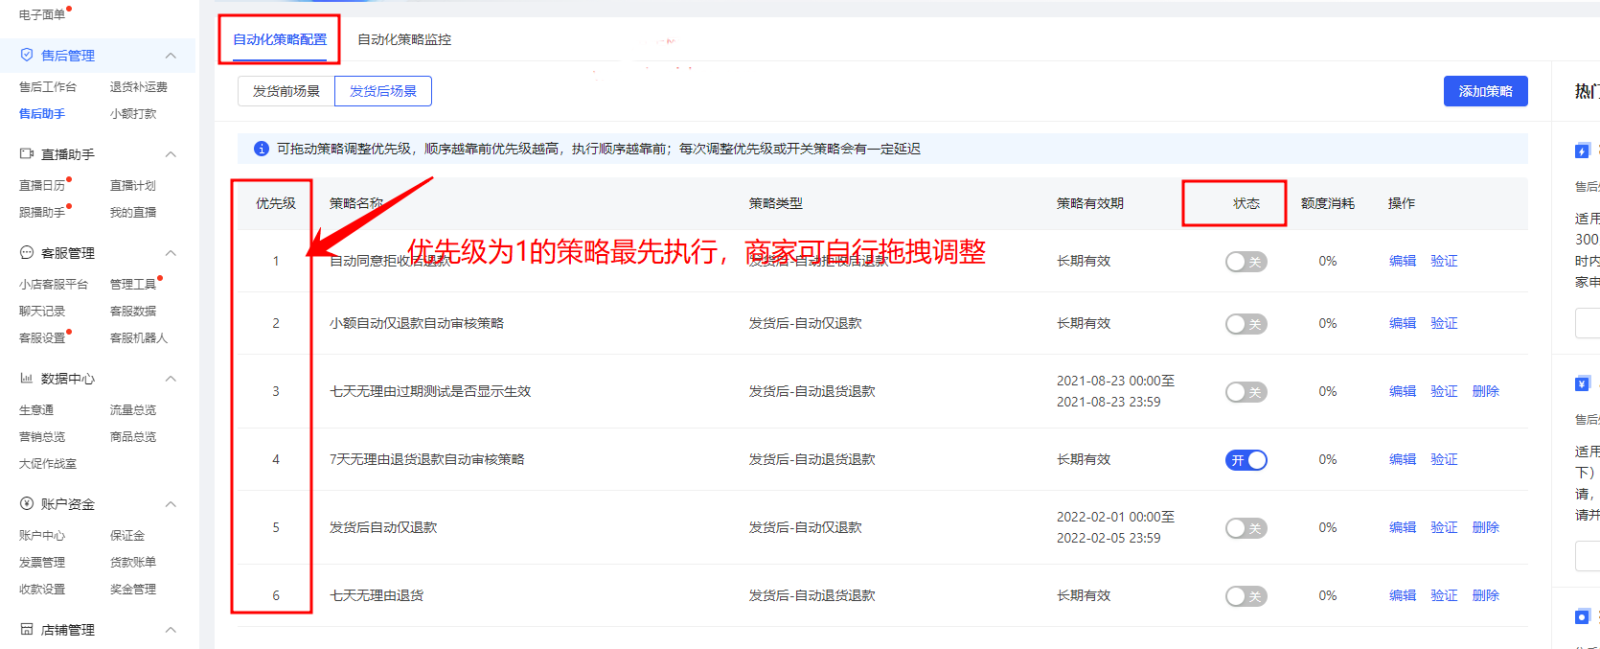The image size is (1600, 649).
Task: Click 编辑 for priority 1 strategy
Action: (x=1402, y=261)
